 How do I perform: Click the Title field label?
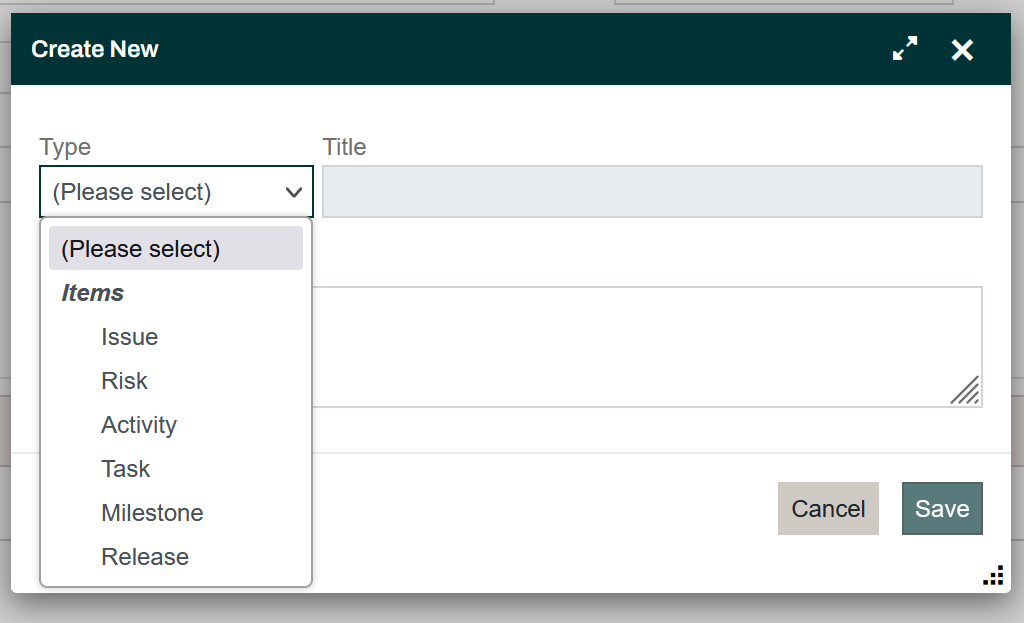click(x=344, y=147)
